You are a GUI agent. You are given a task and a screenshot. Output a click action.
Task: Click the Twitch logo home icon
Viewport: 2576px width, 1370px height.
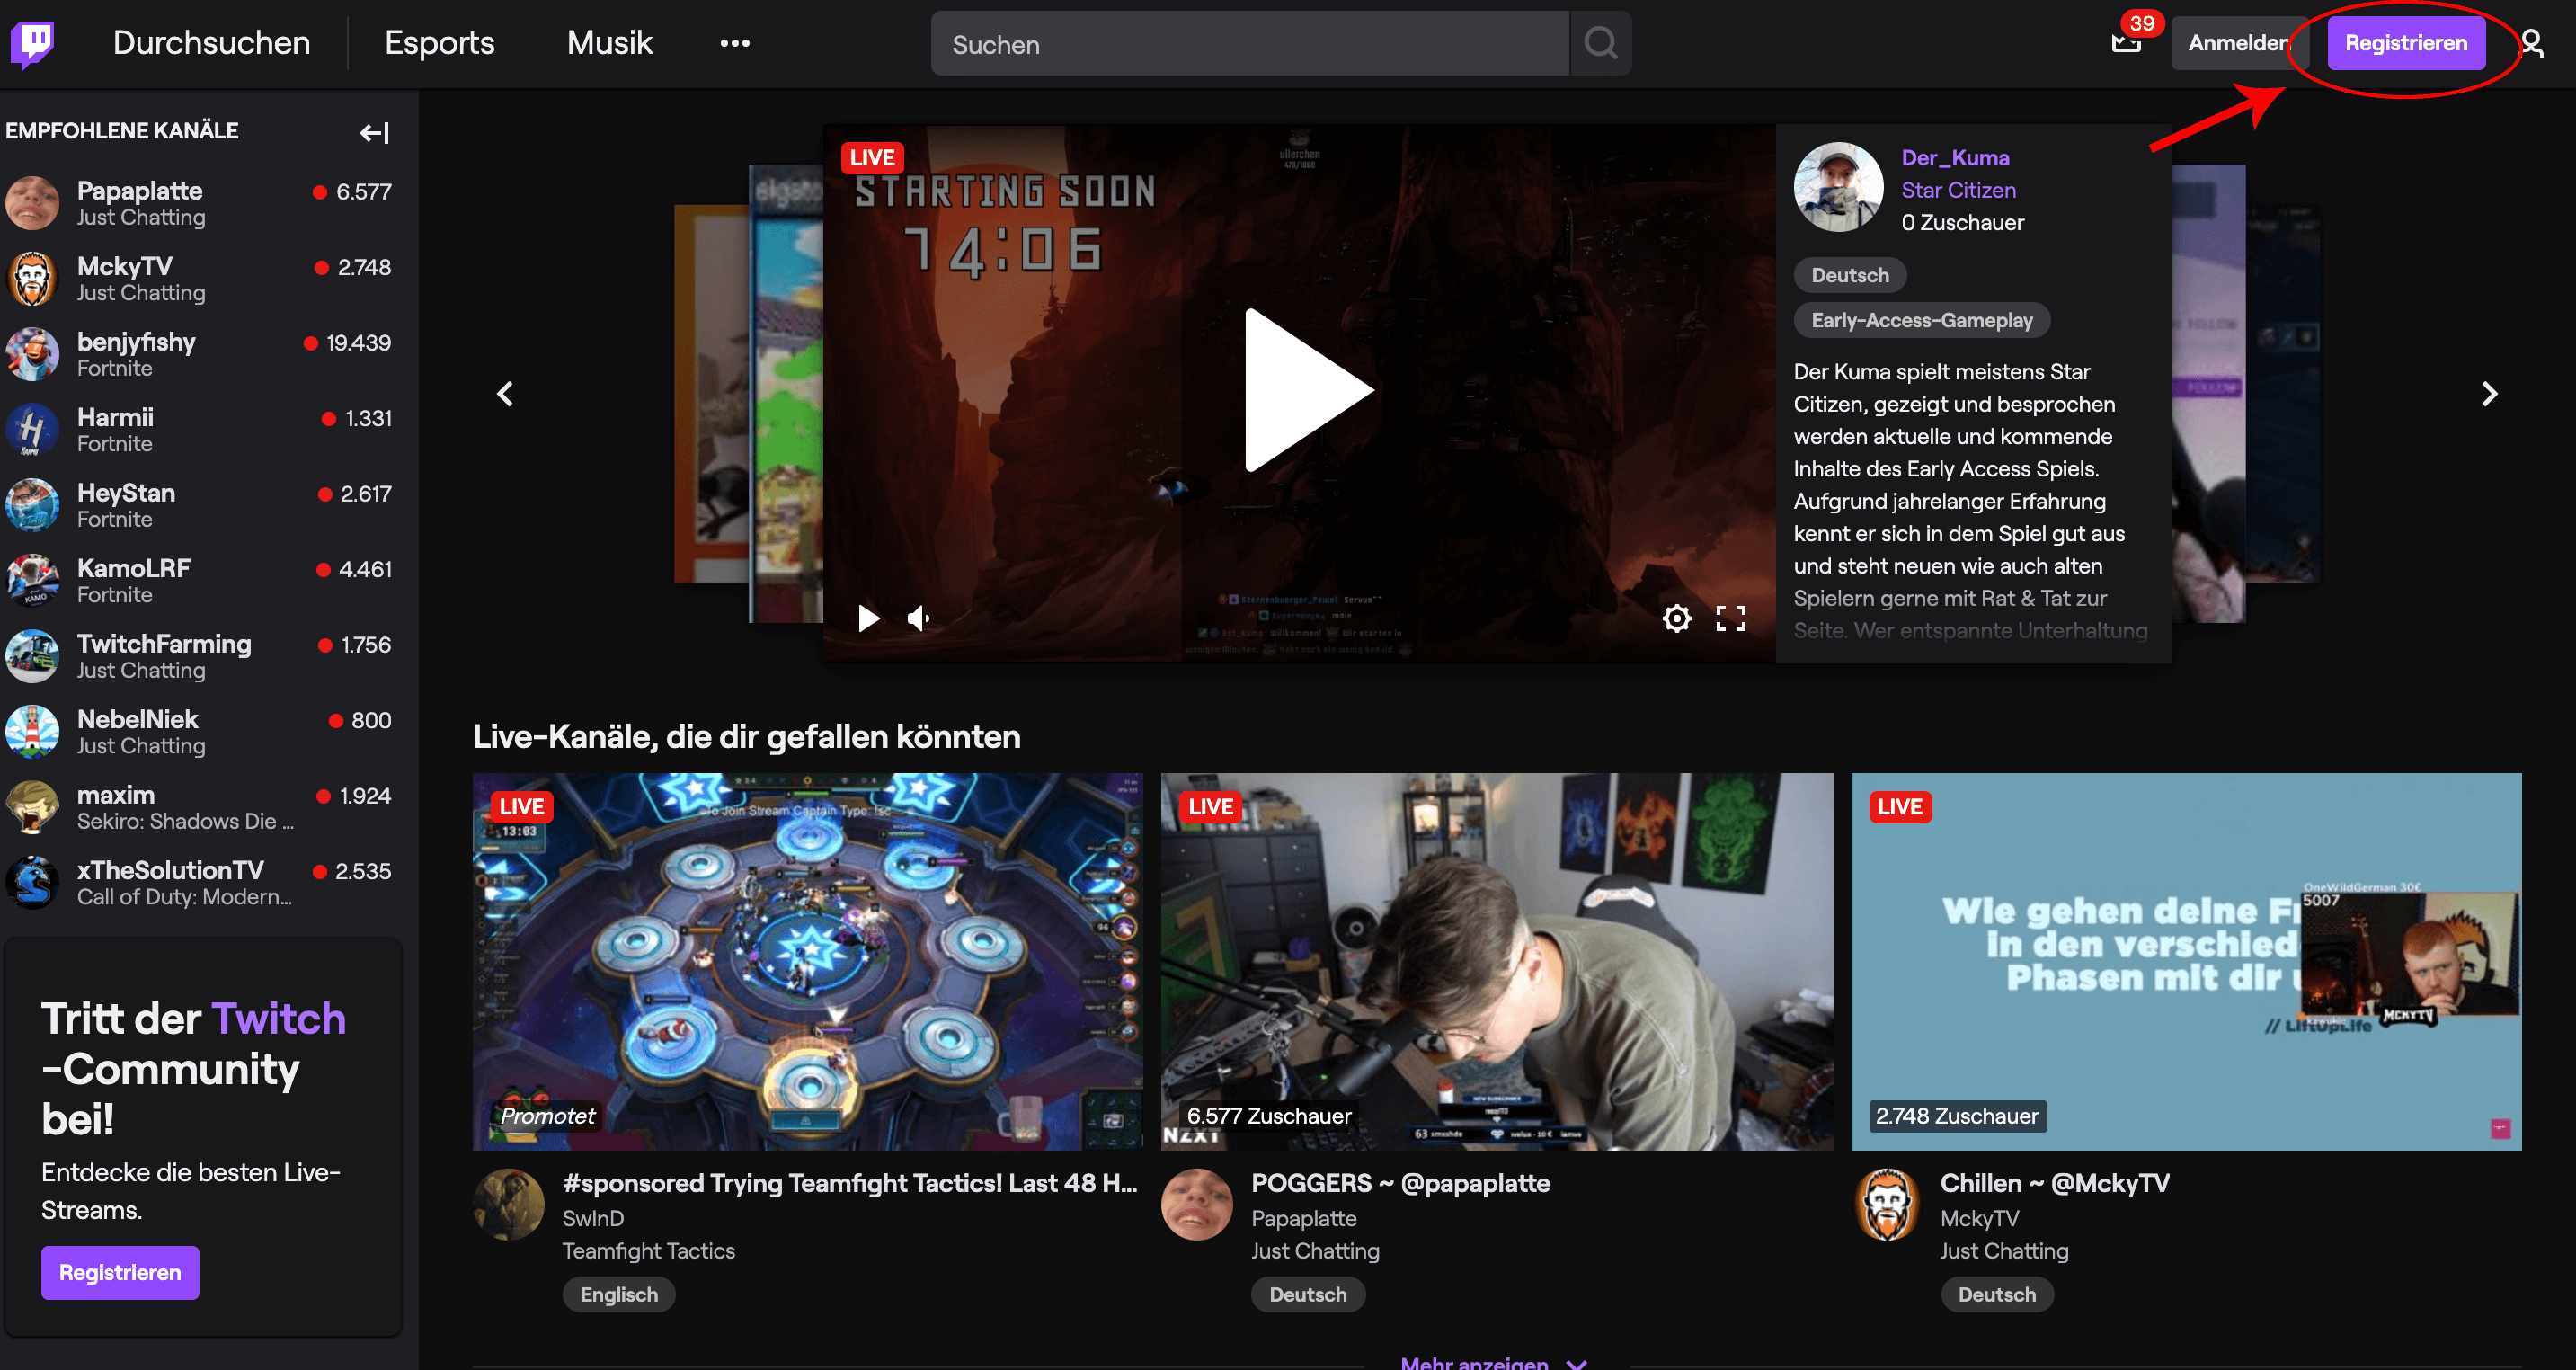click(x=33, y=43)
